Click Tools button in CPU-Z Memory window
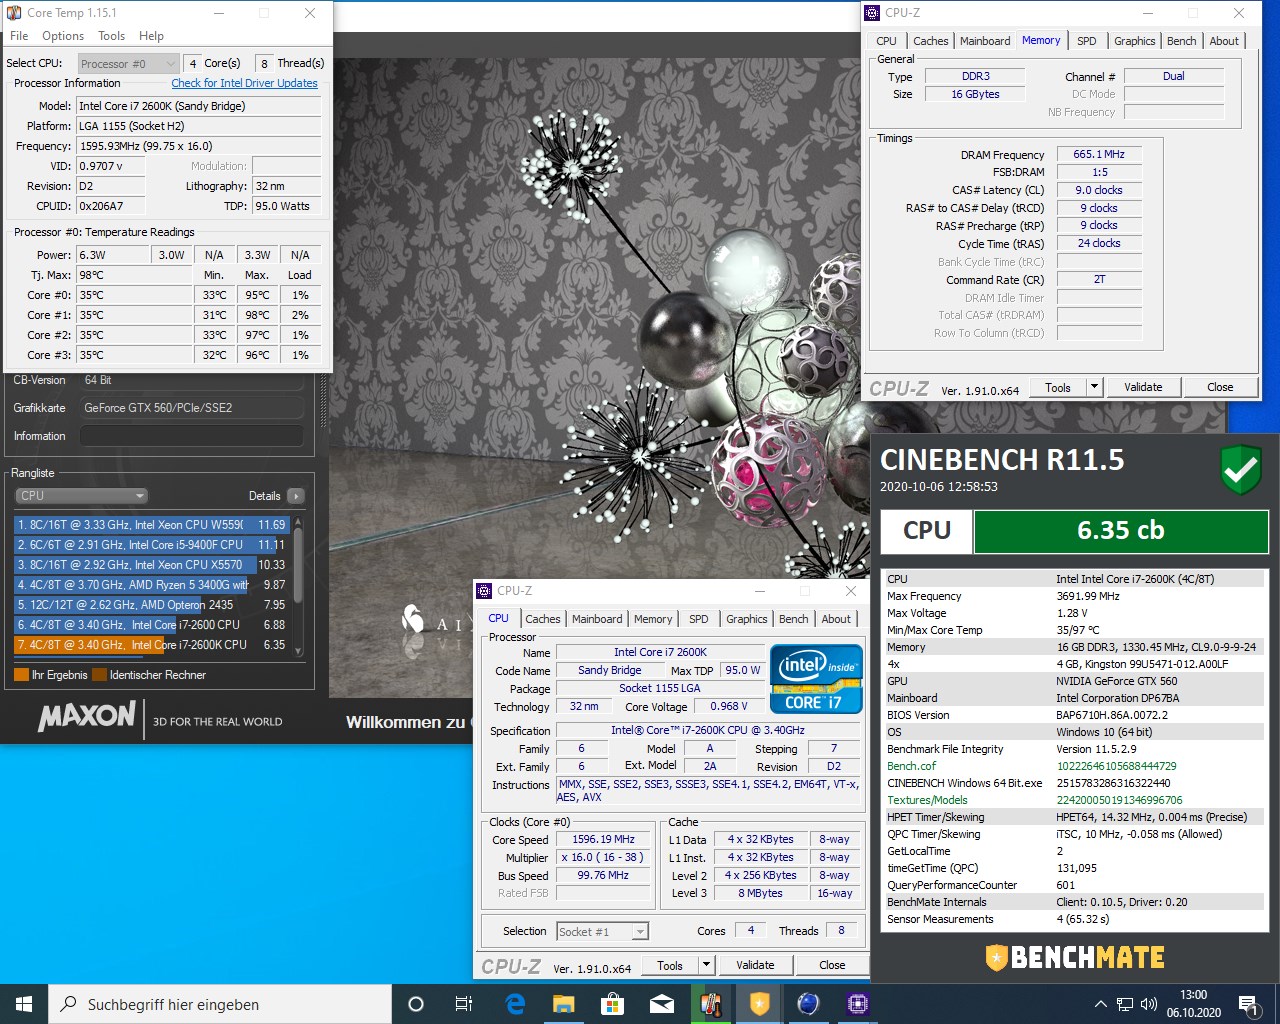The height and width of the screenshot is (1024, 1280). click(1058, 387)
